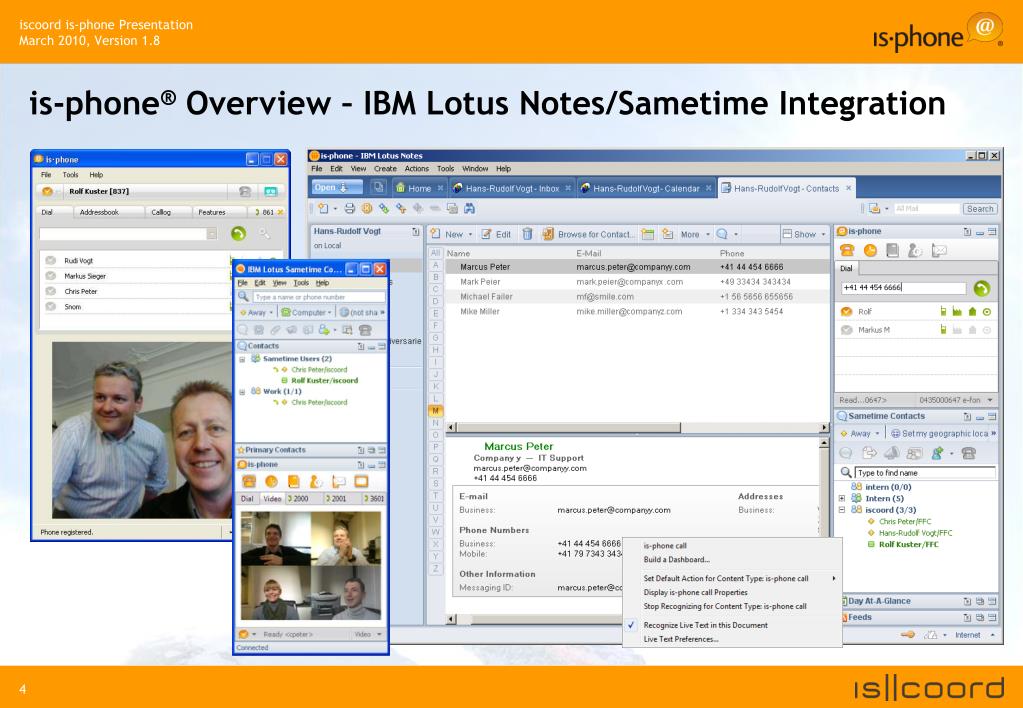Click the trash icon in Contacts toolbar
Screen dimensions: 1023x708
(526, 234)
